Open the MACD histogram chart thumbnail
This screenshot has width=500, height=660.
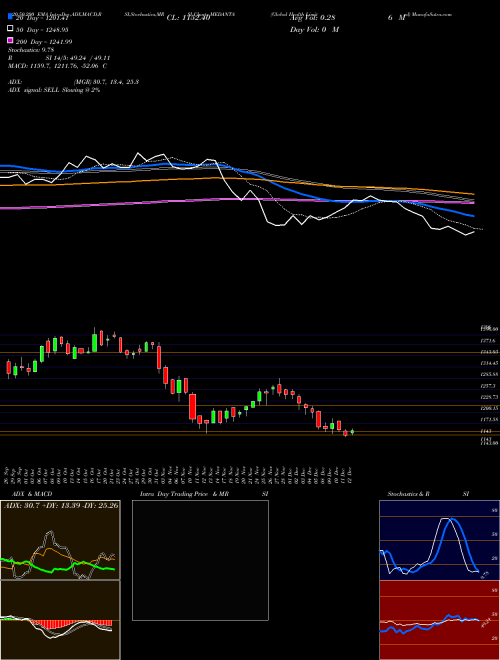click(x=60, y=620)
